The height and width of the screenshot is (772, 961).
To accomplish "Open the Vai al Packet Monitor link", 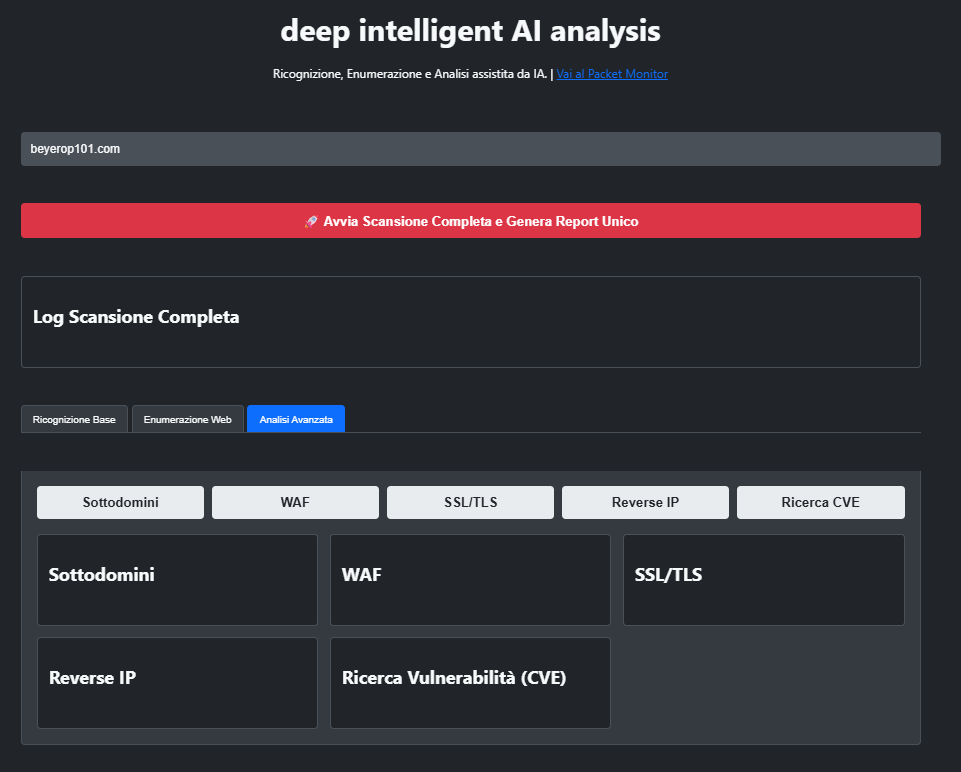I will point(612,73).
